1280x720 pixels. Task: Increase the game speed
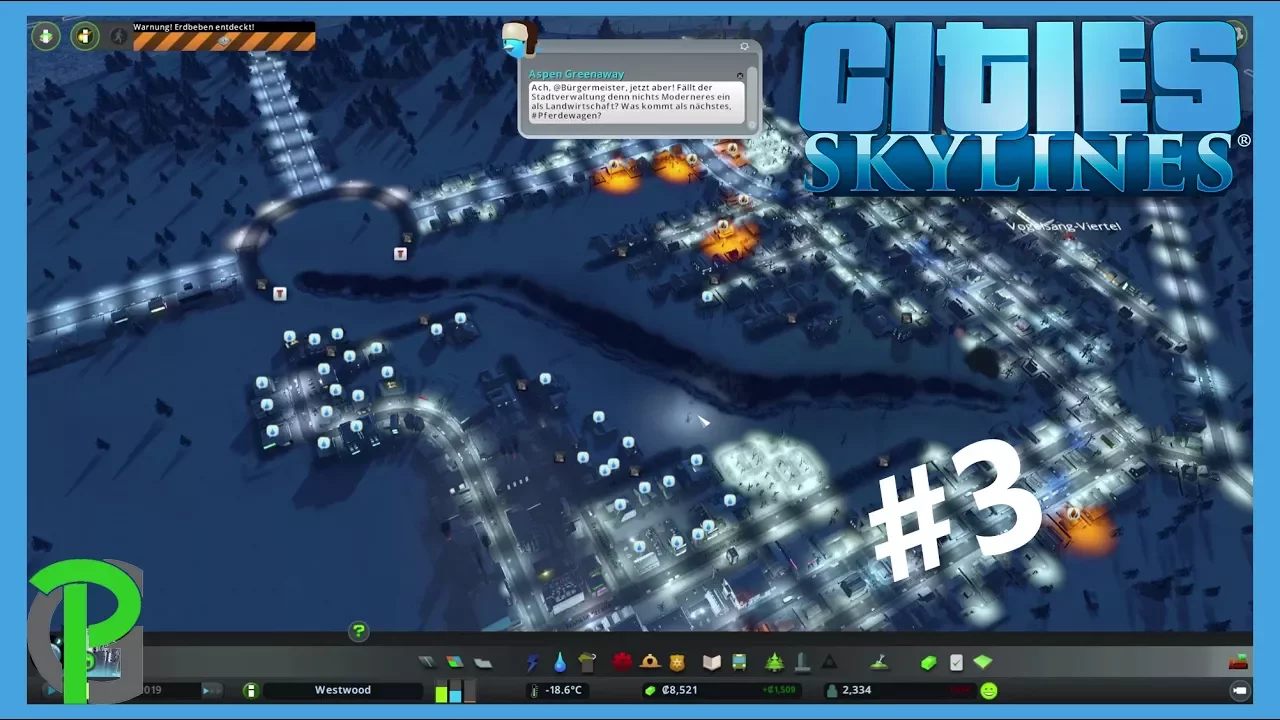(x=211, y=690)
